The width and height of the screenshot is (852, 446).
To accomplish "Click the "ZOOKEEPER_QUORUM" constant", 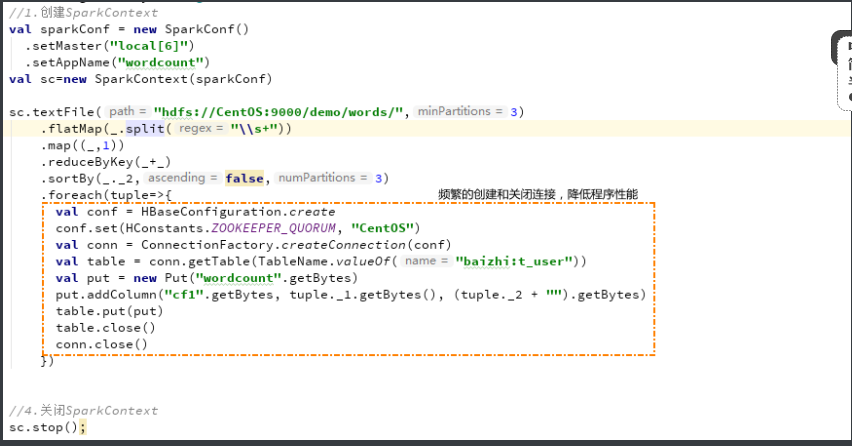I will [x=273, y=228].
